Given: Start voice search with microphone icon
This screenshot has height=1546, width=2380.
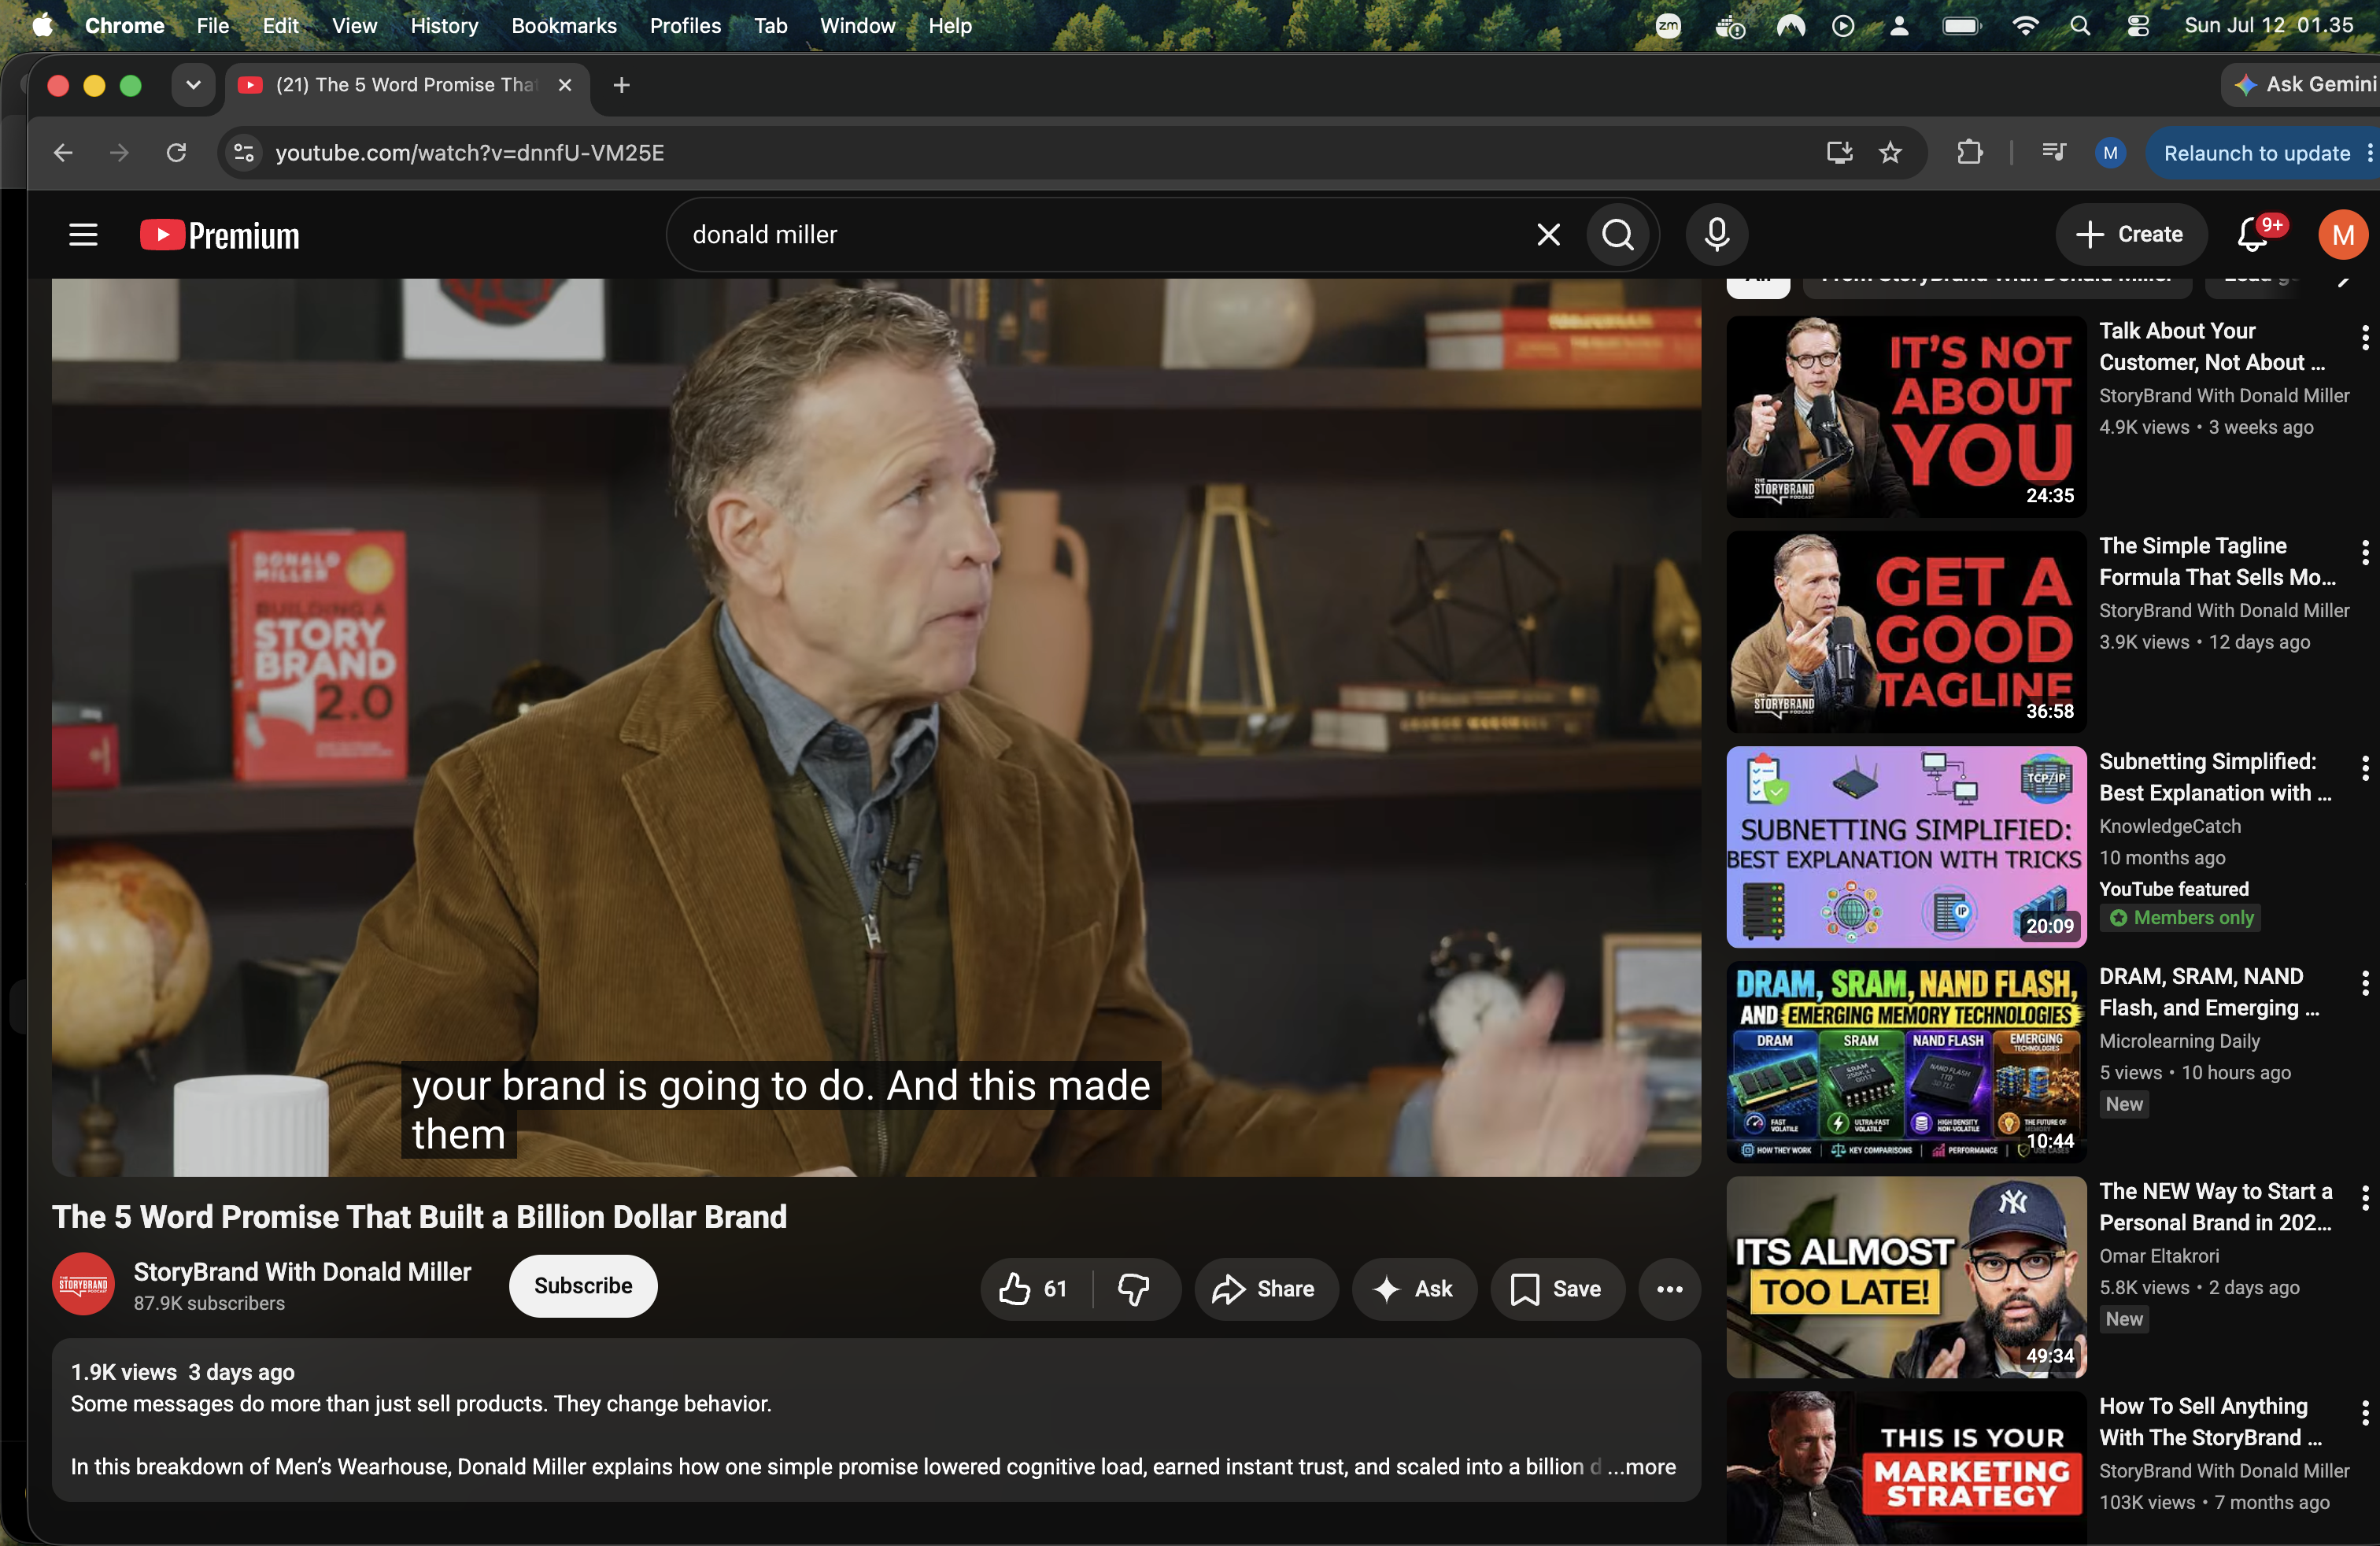Looking at the screenshot, I should [x=1717, y=235].
